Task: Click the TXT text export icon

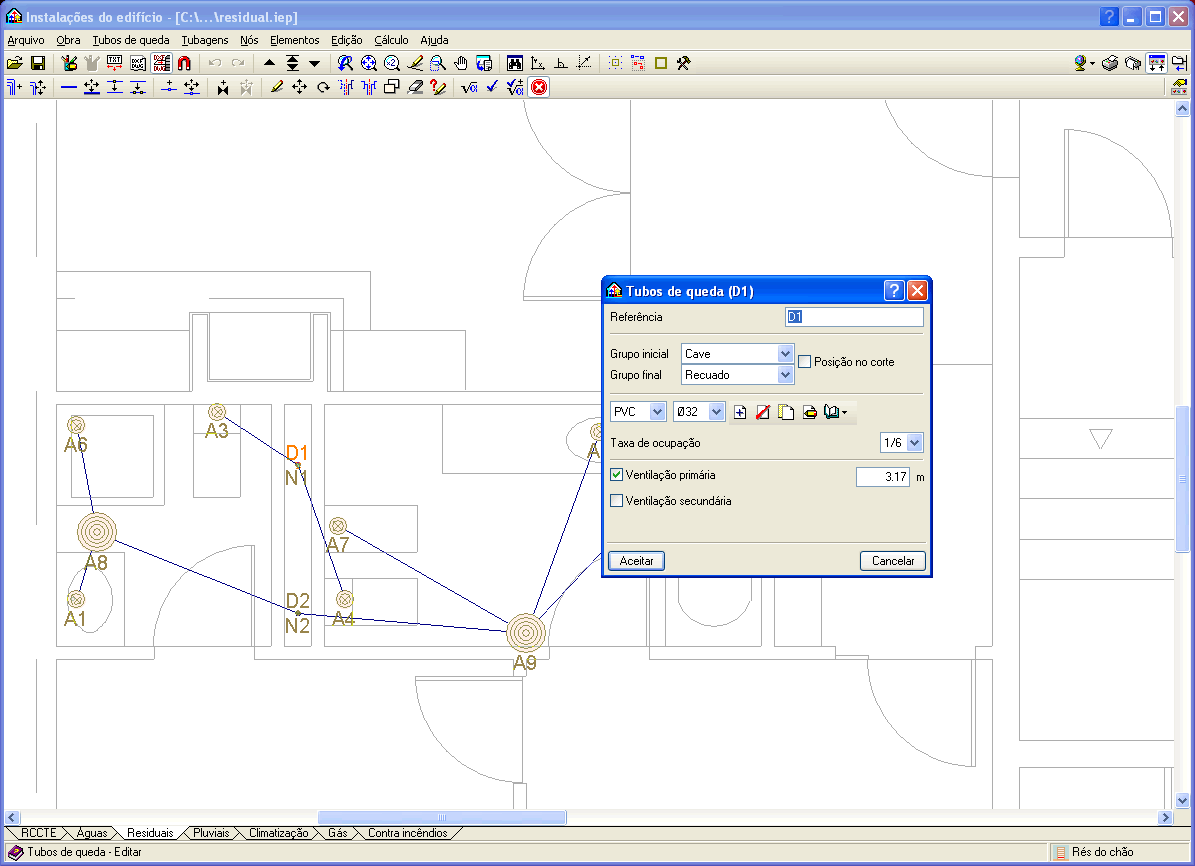Action: click(114, 63)
